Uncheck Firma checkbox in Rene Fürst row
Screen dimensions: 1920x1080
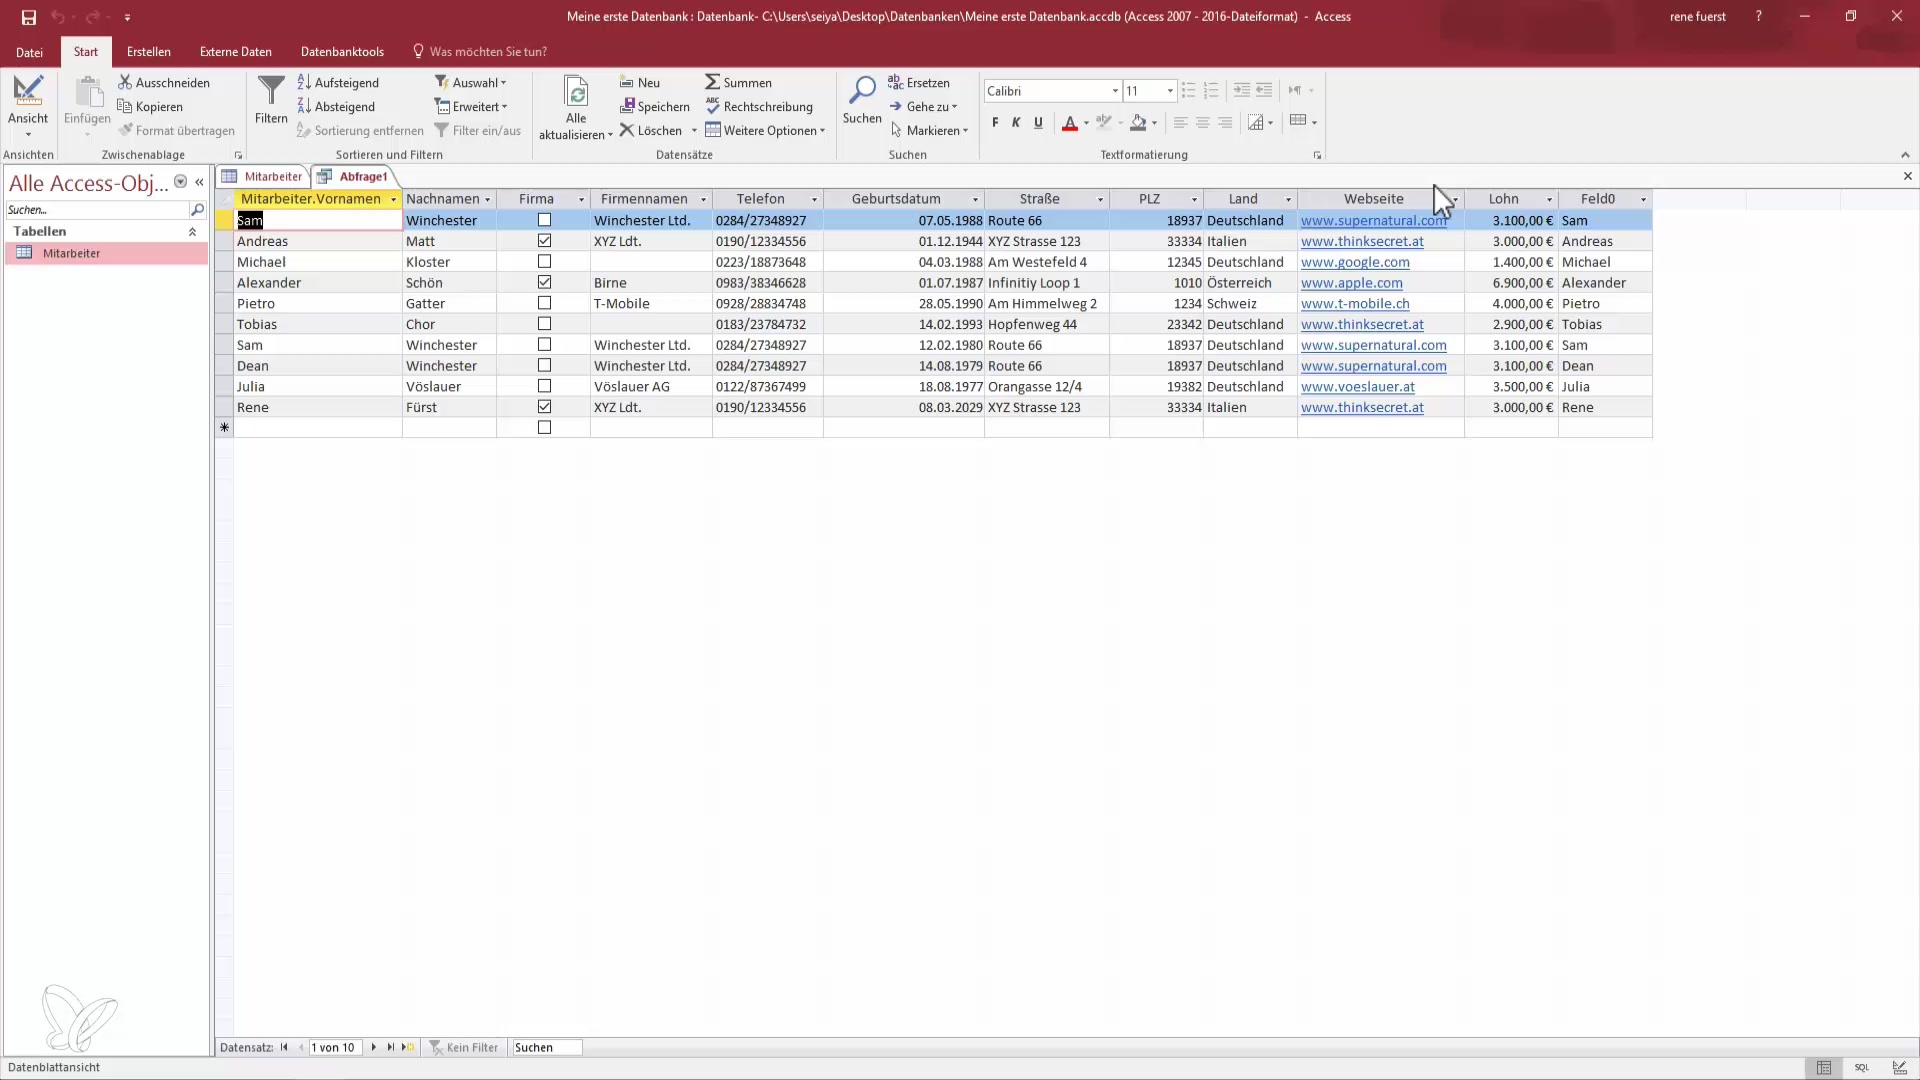pyautogui.click(x=544, y=407)
